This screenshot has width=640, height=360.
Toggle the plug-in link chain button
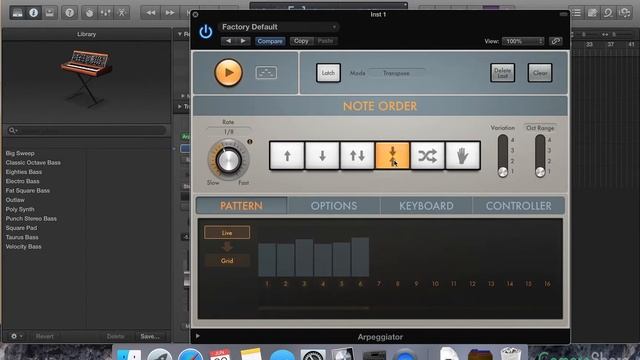556,41
